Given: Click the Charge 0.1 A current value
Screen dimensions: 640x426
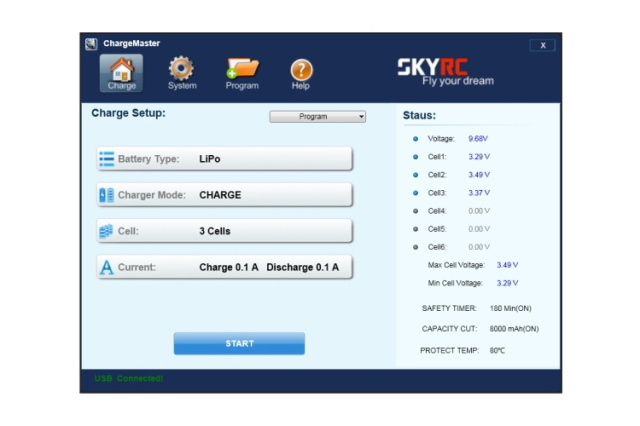Looking at the screenshot, I should pos(228,267).
